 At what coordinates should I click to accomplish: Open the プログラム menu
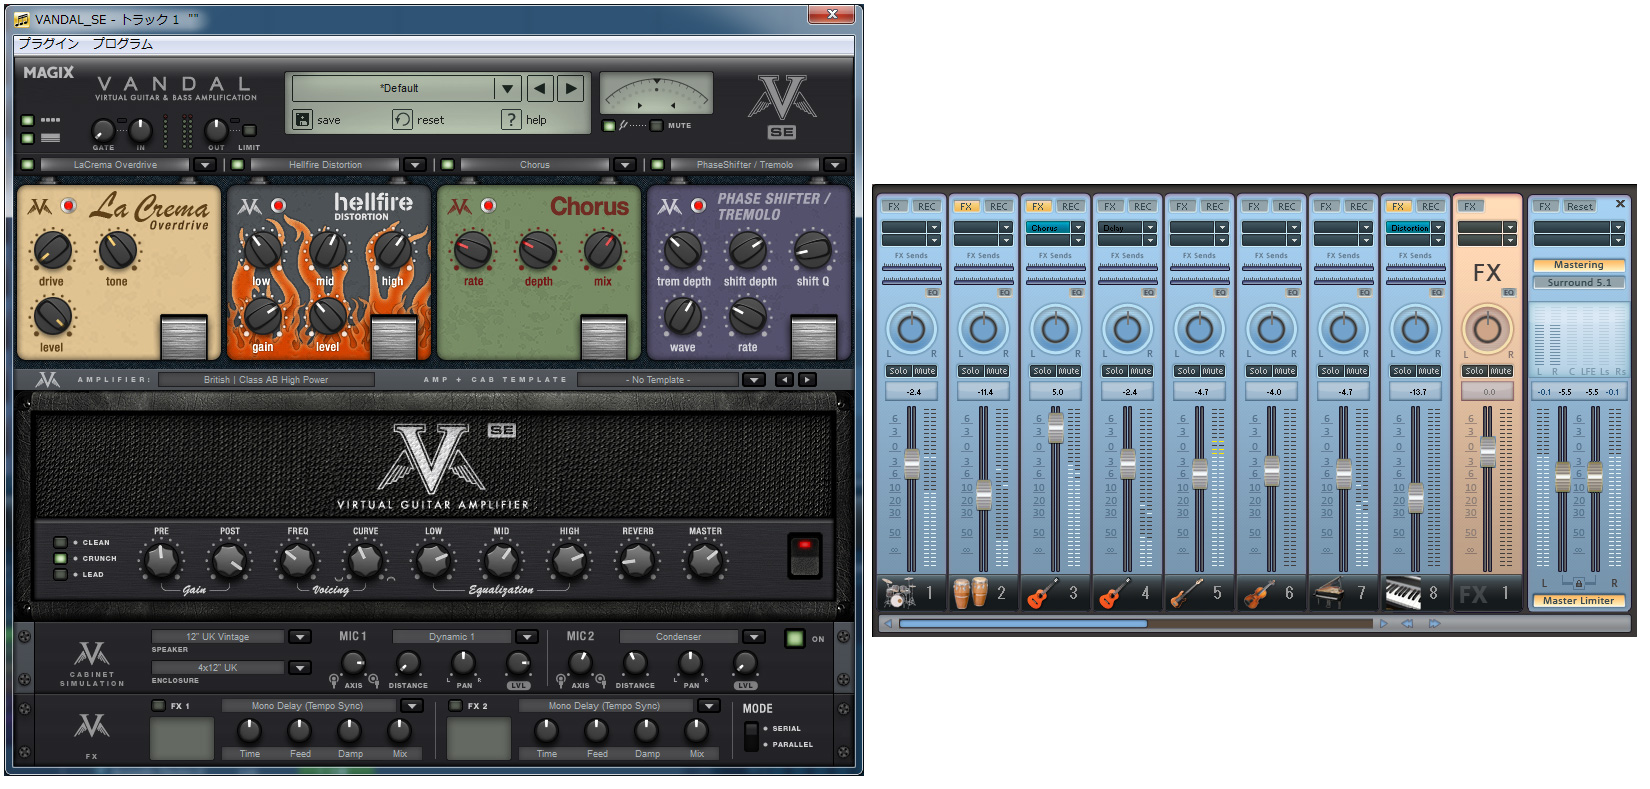coord(123,44)
